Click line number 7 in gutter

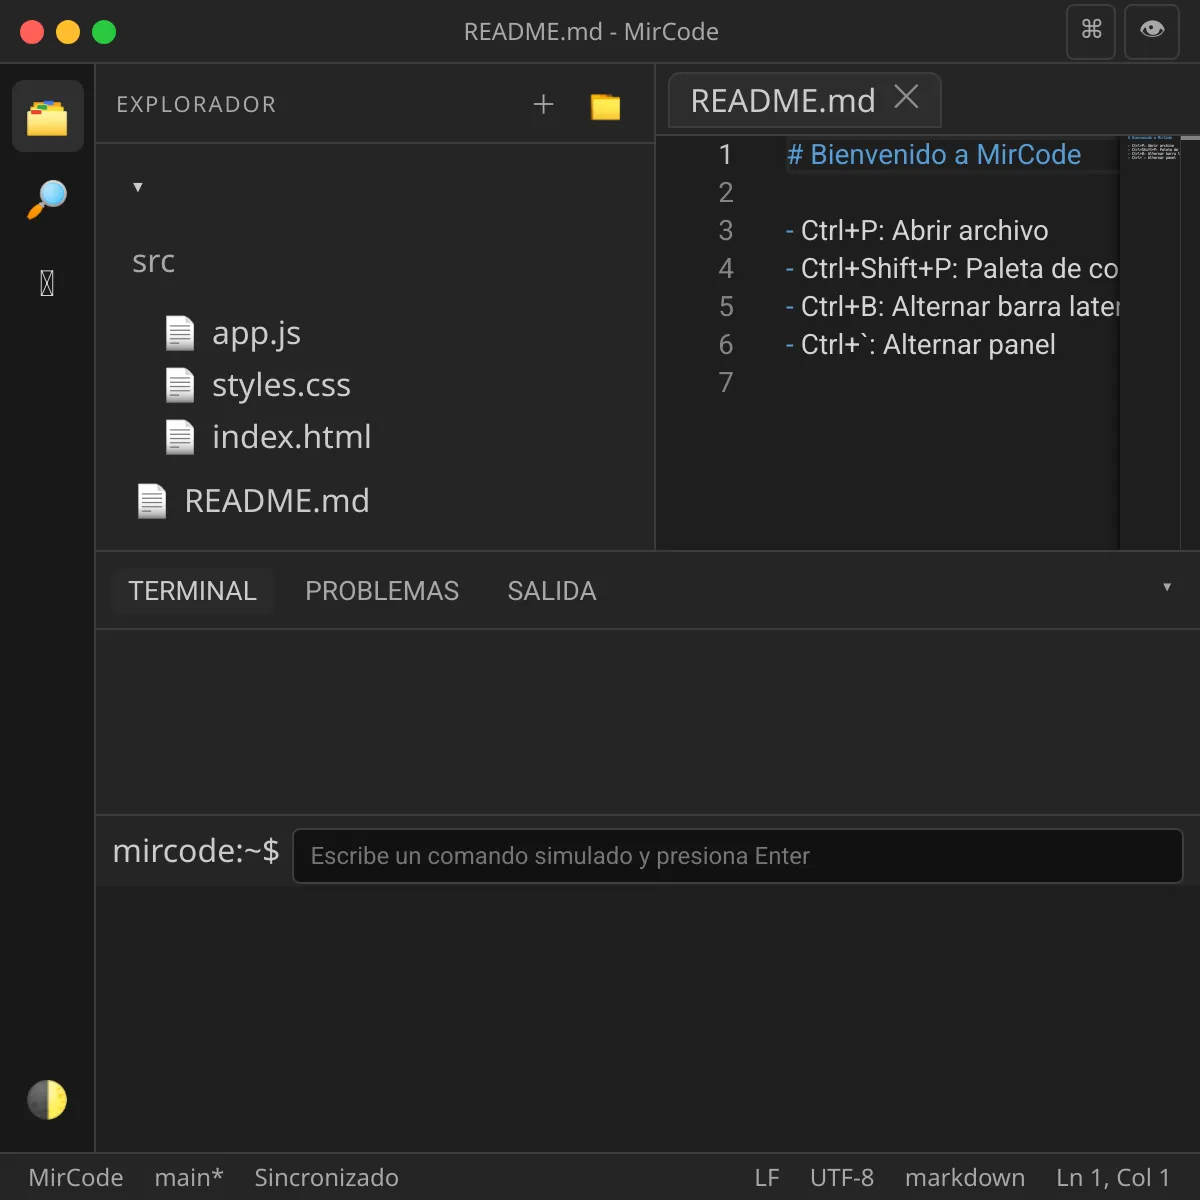[x=726, y=383]
